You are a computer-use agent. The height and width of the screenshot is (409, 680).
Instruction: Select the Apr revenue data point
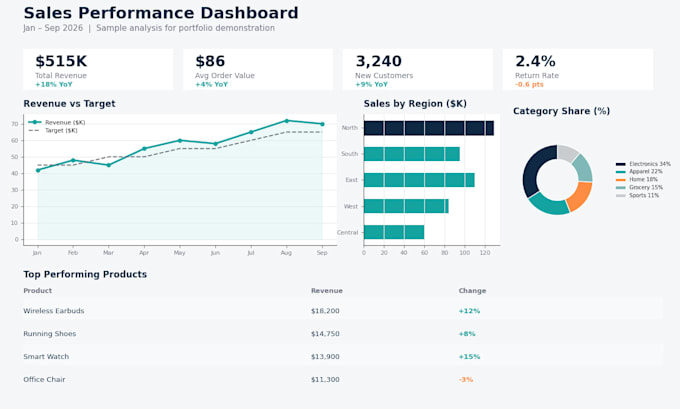144,149
